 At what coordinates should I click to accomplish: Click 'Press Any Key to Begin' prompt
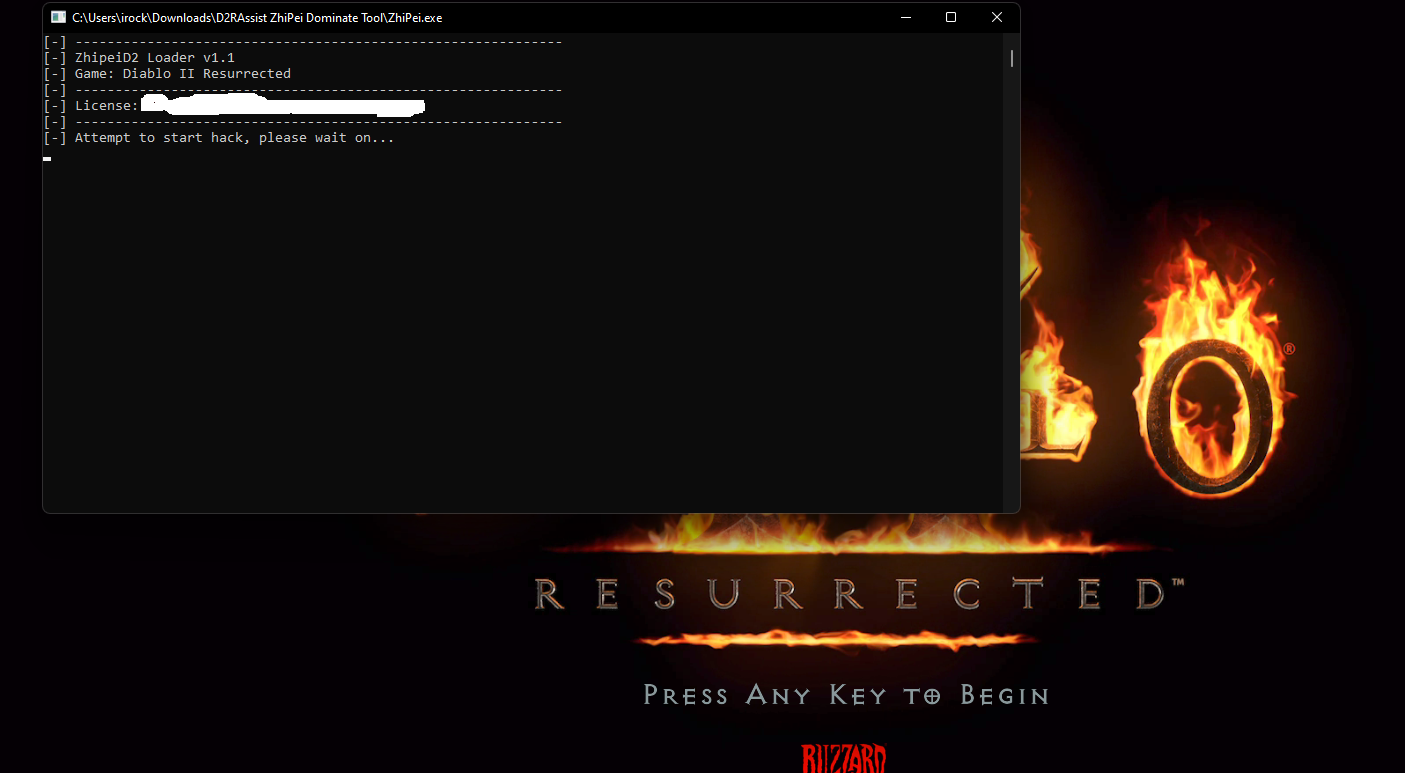[845, 695]
